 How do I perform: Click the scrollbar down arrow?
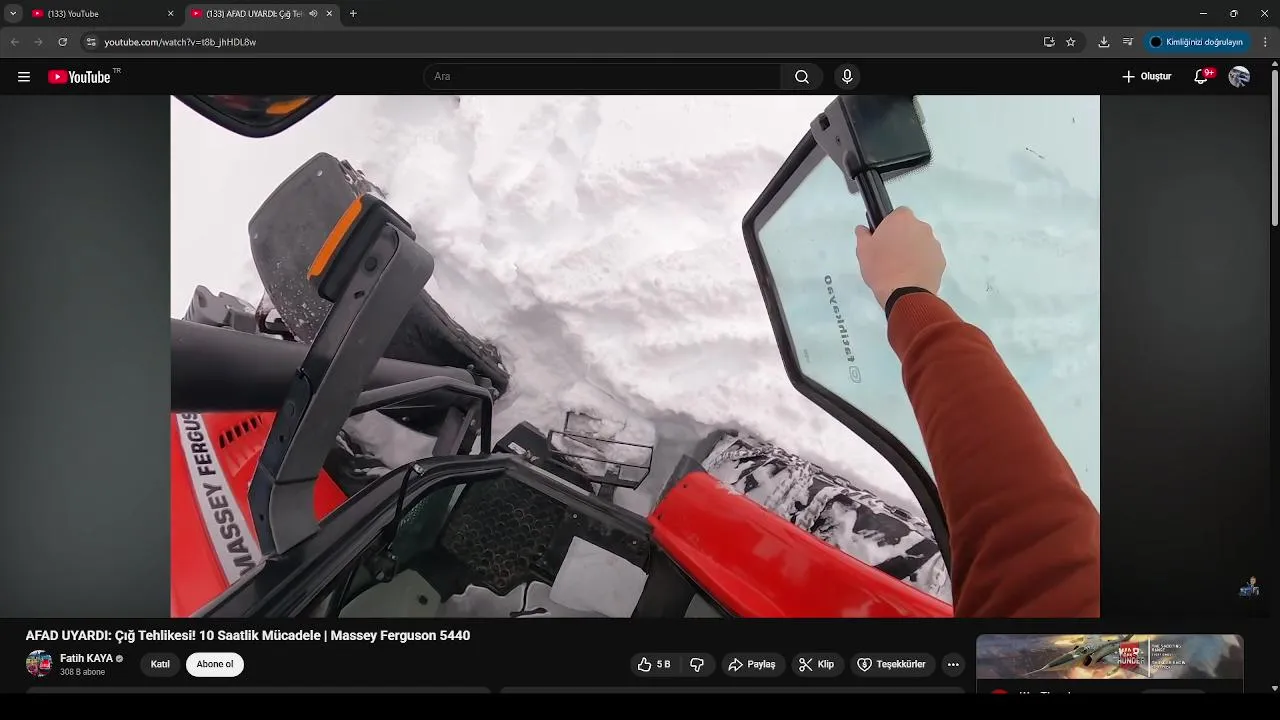click(x=1274, y=687)
